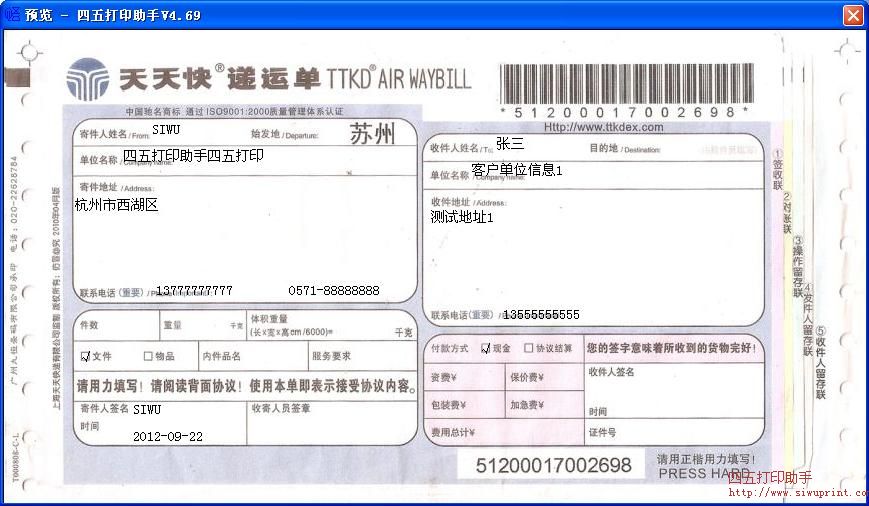Click the 费用总计¥ field
The image size is (869, 506).
[x=504, y=432]
